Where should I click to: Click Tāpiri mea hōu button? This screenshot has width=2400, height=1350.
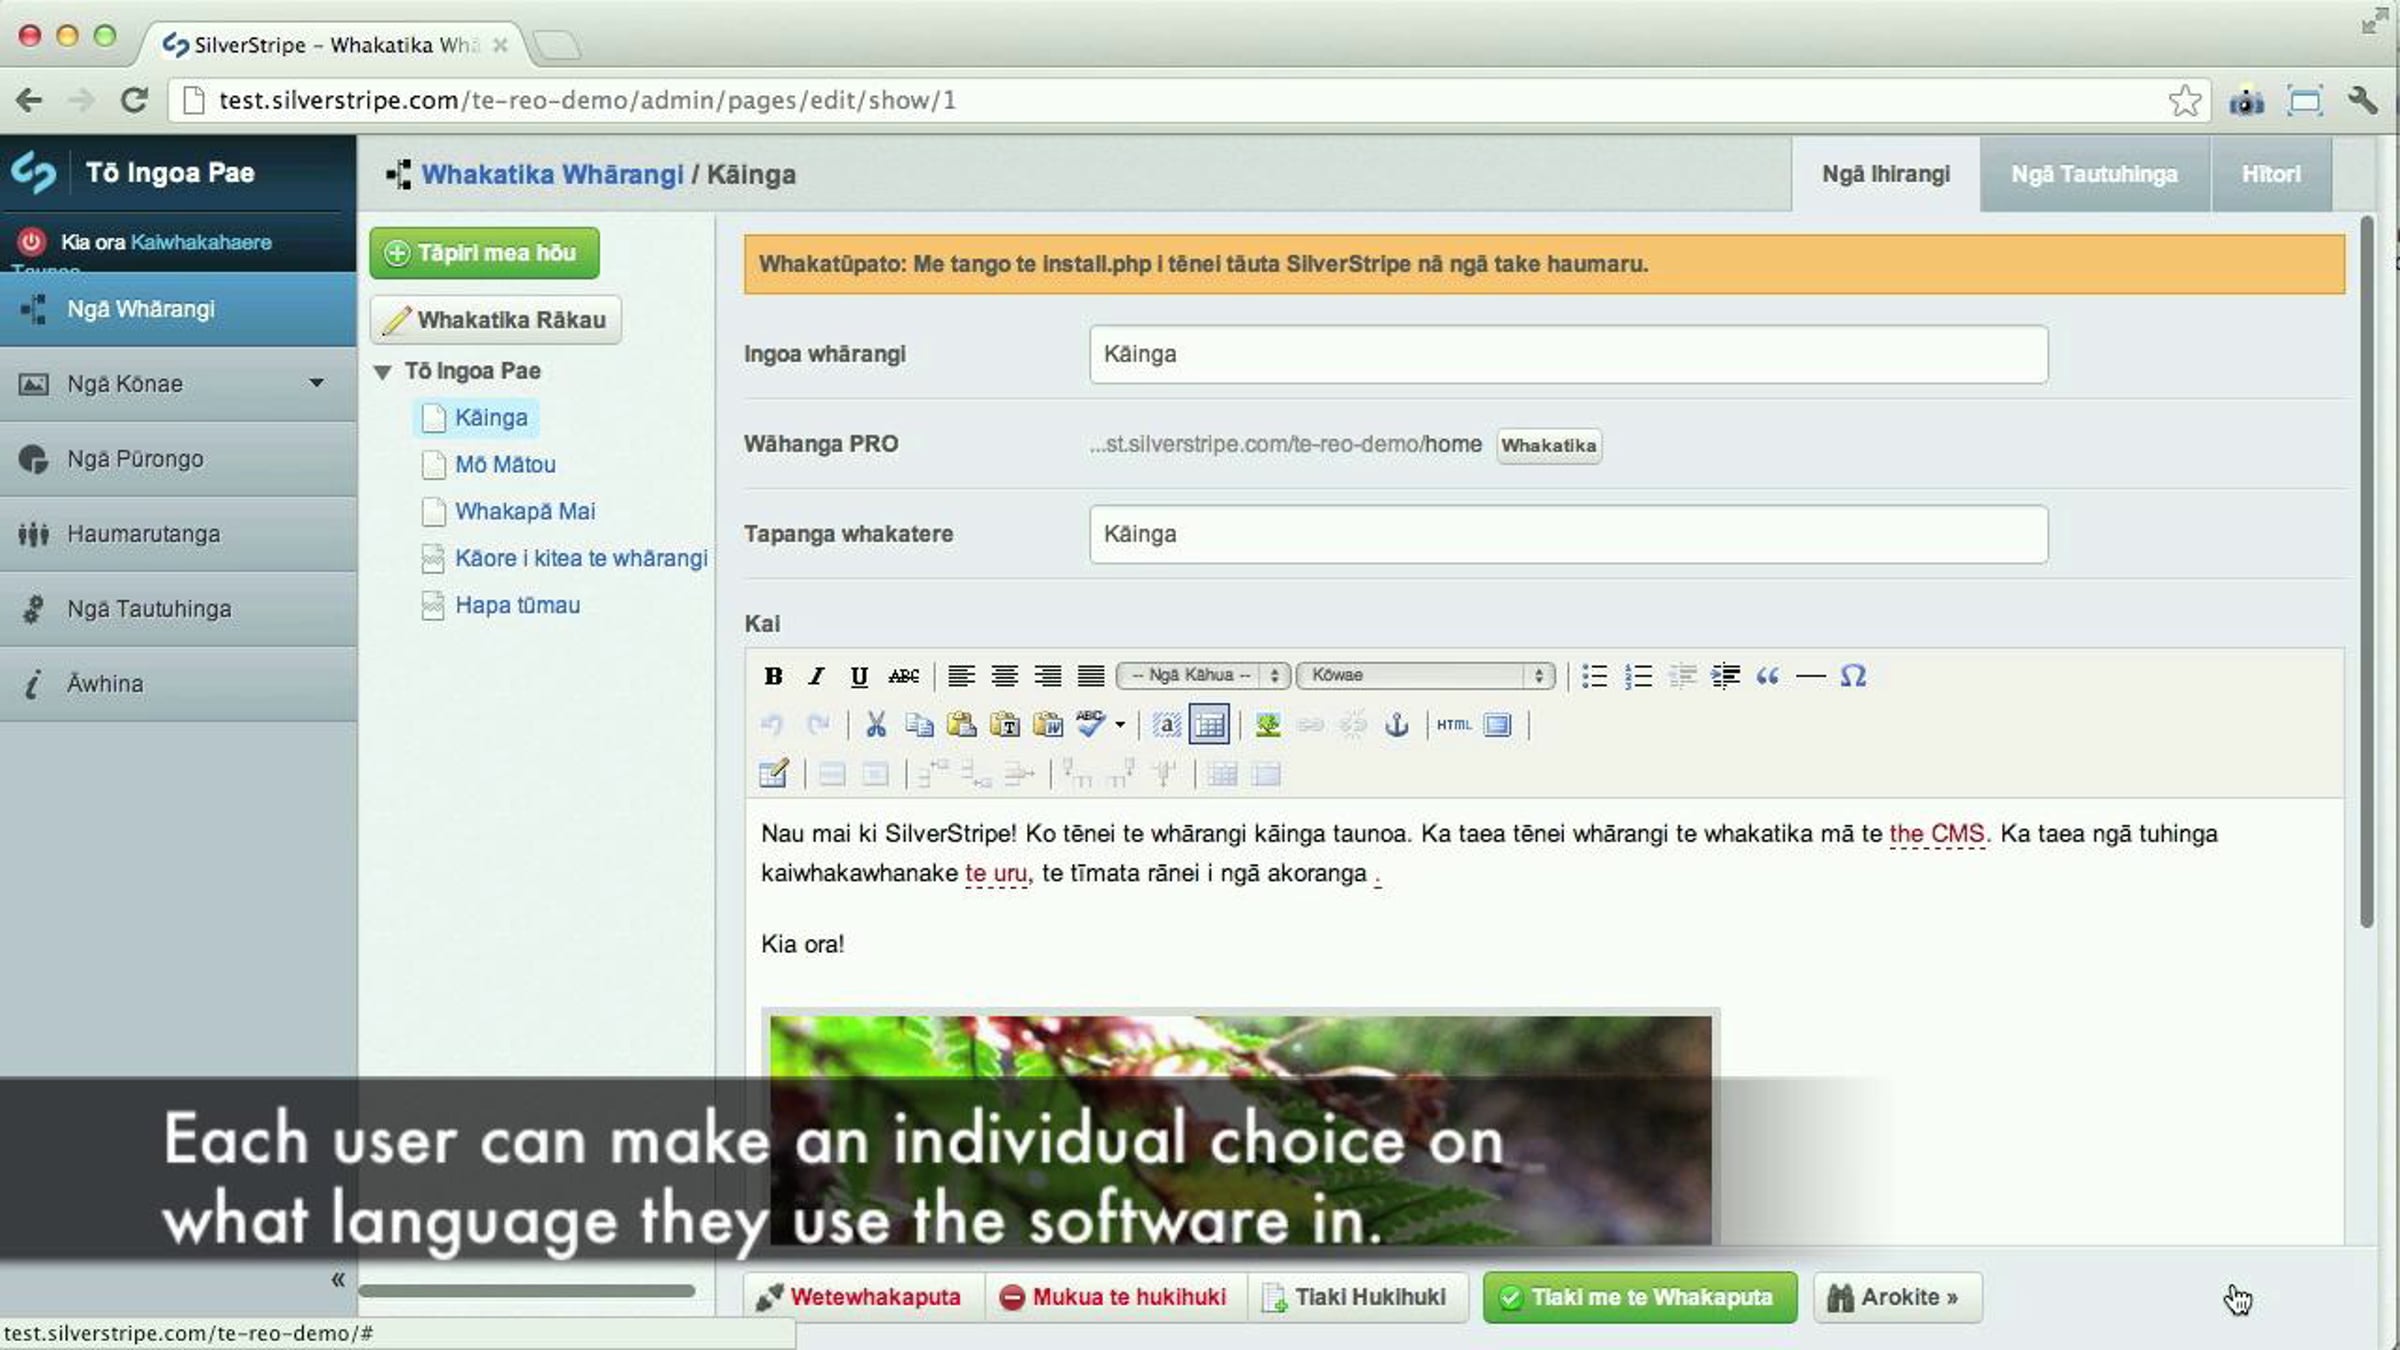[x=484, y=253]
